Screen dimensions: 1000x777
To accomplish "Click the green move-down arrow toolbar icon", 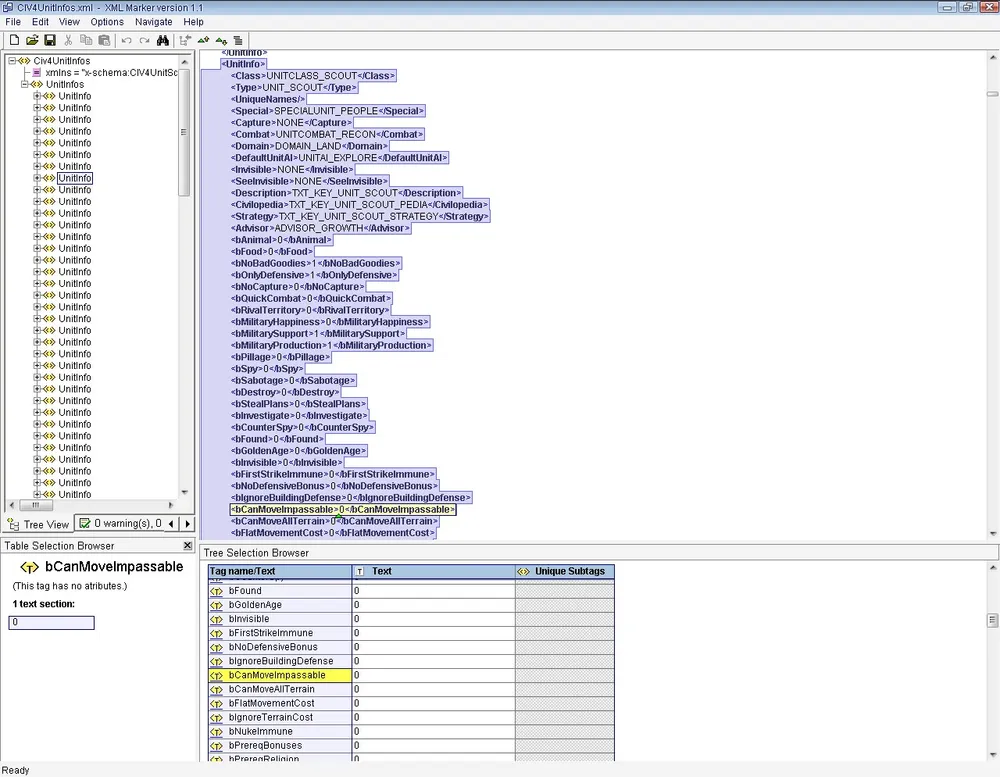I will point(220,40).
